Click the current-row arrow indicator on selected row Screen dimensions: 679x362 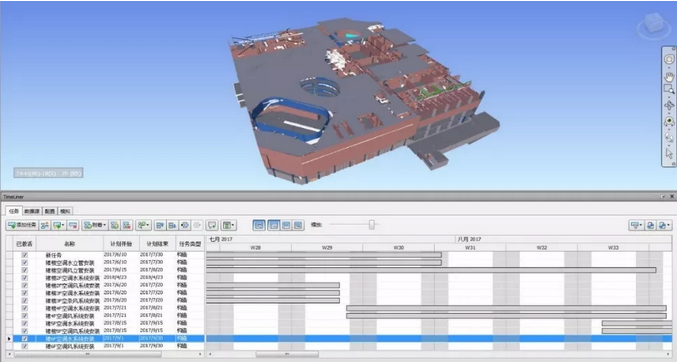[x=9, y=339]
